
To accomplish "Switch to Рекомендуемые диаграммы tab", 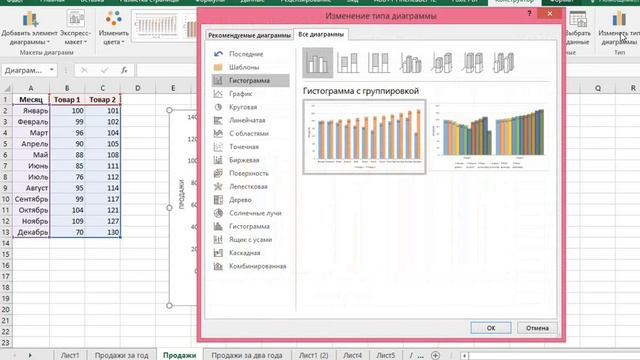I will tap(249, 35).
